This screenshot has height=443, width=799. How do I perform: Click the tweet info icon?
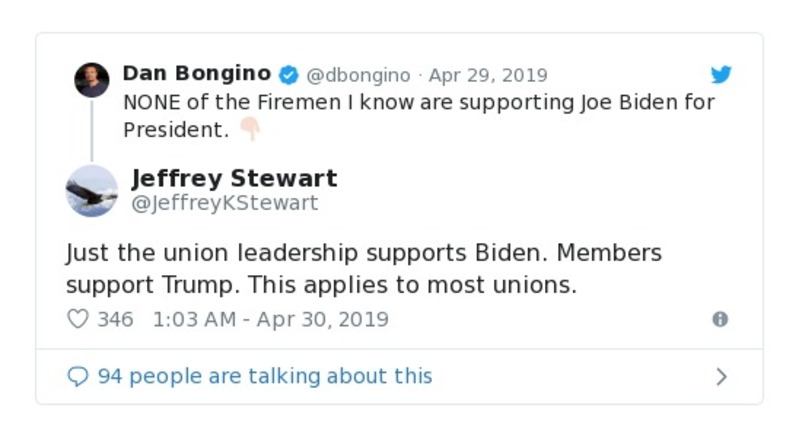click(719, 319)
